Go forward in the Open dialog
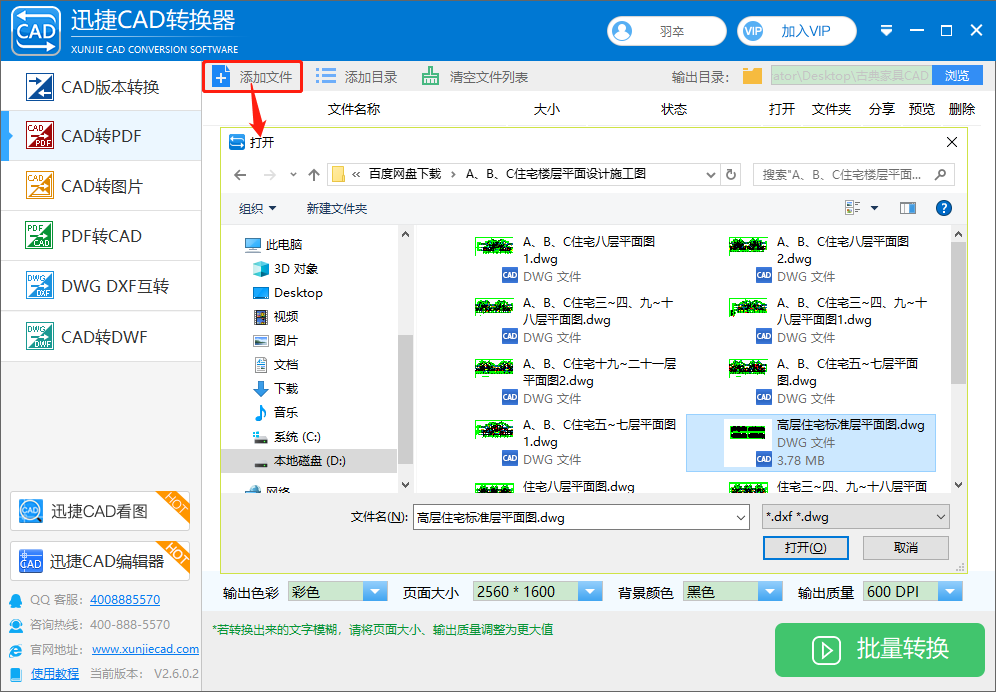 click(269, 175)
